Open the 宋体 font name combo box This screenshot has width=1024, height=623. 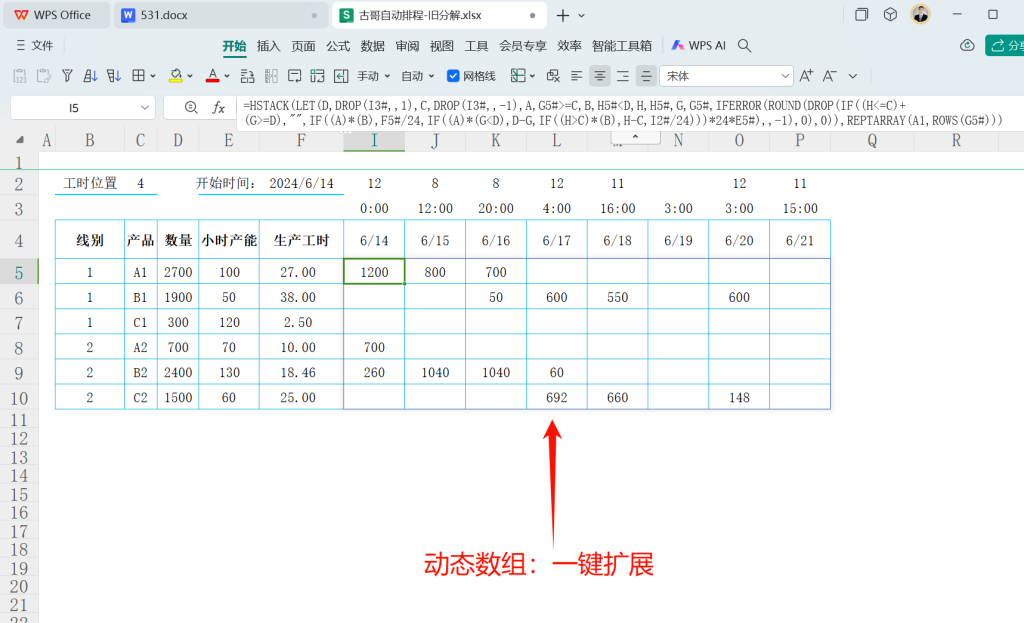tap(726, 76)
